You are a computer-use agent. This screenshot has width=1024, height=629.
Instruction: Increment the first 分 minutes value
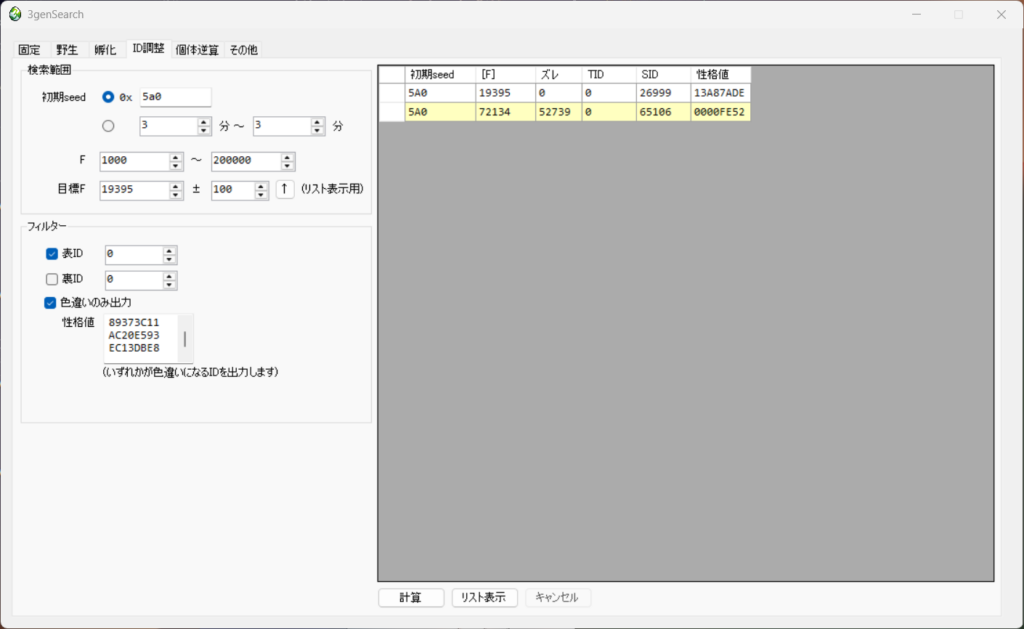point(203,122)
